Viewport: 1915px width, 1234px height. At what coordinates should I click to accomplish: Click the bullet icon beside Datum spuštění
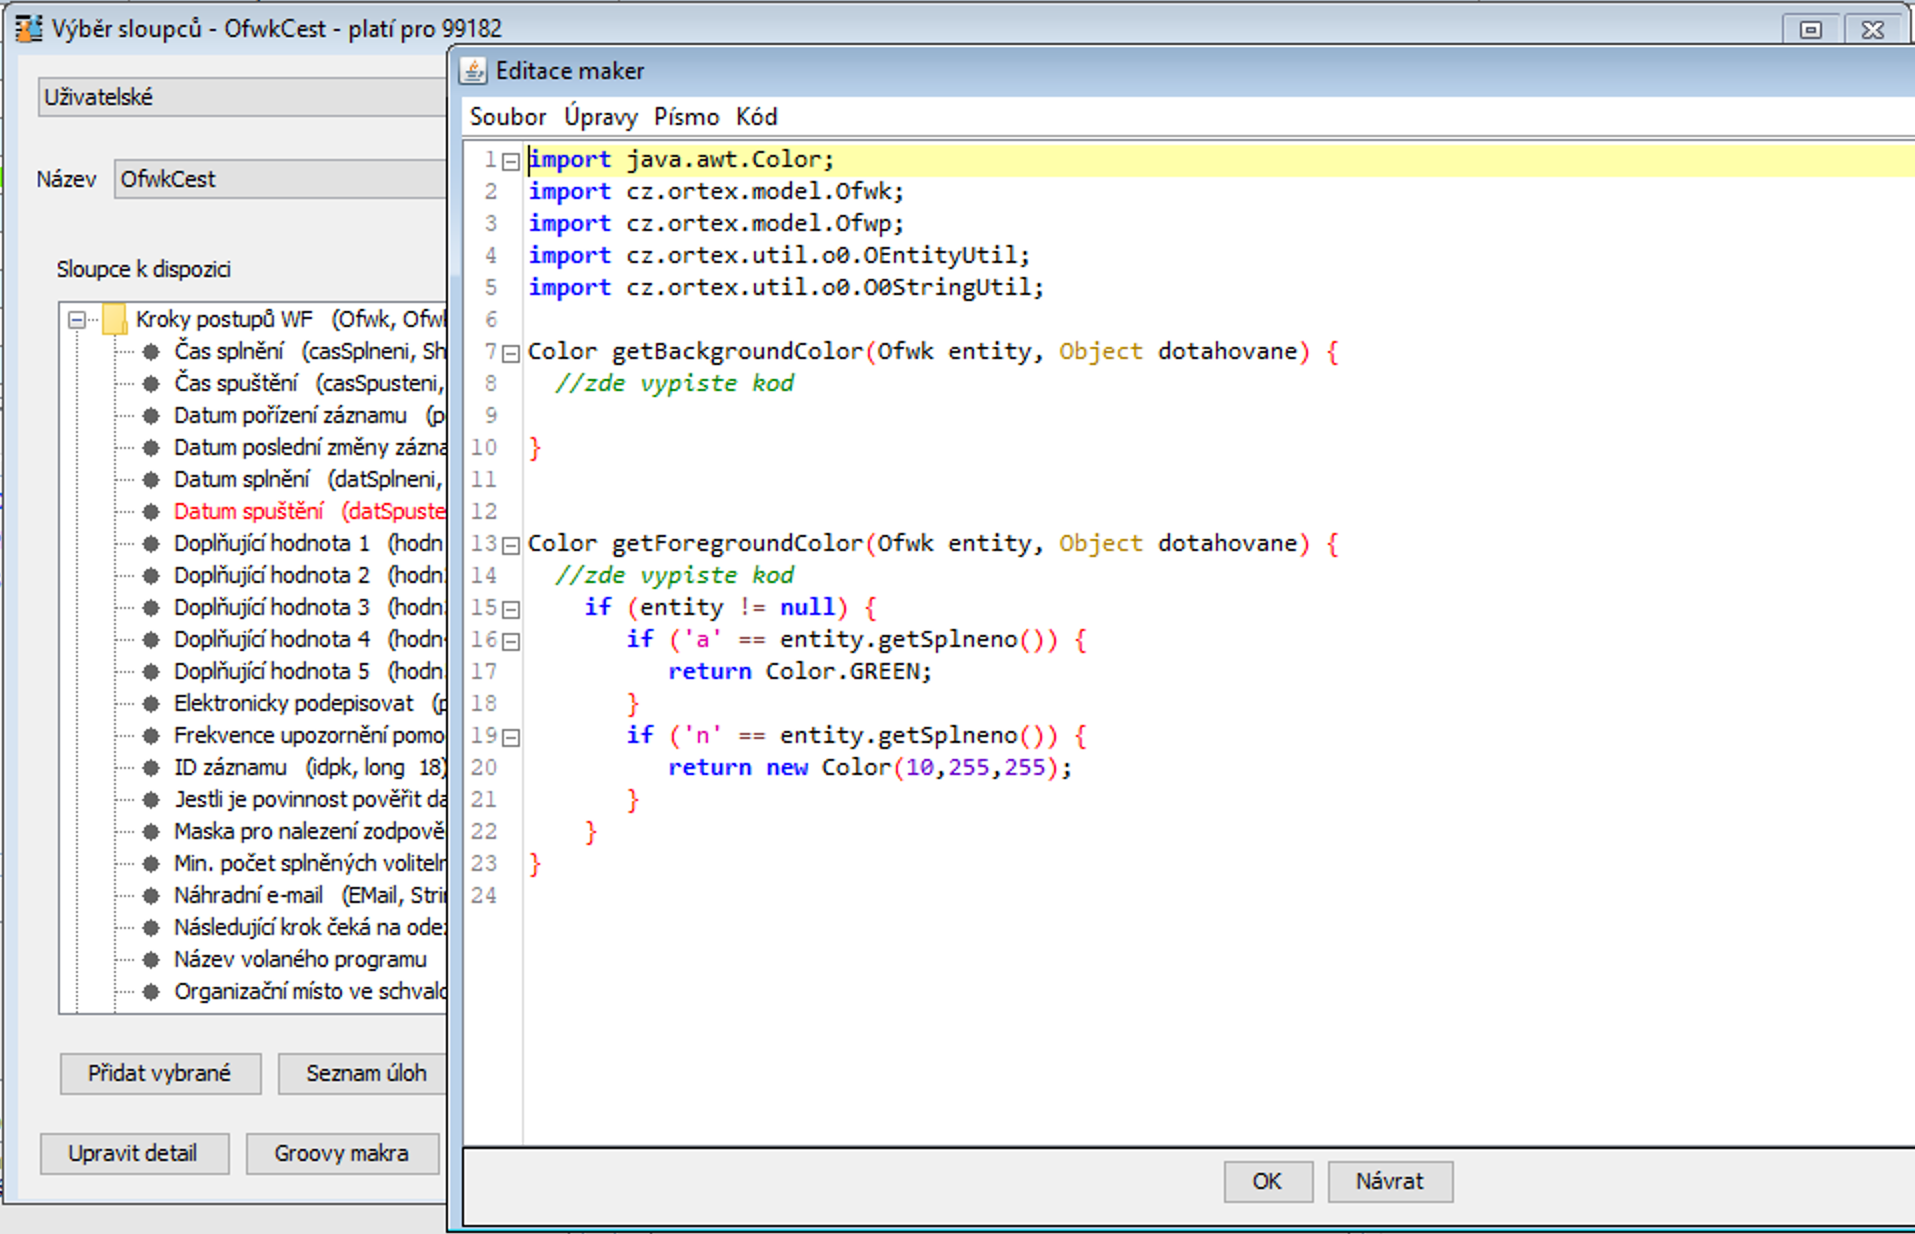[x=151, y=512]
